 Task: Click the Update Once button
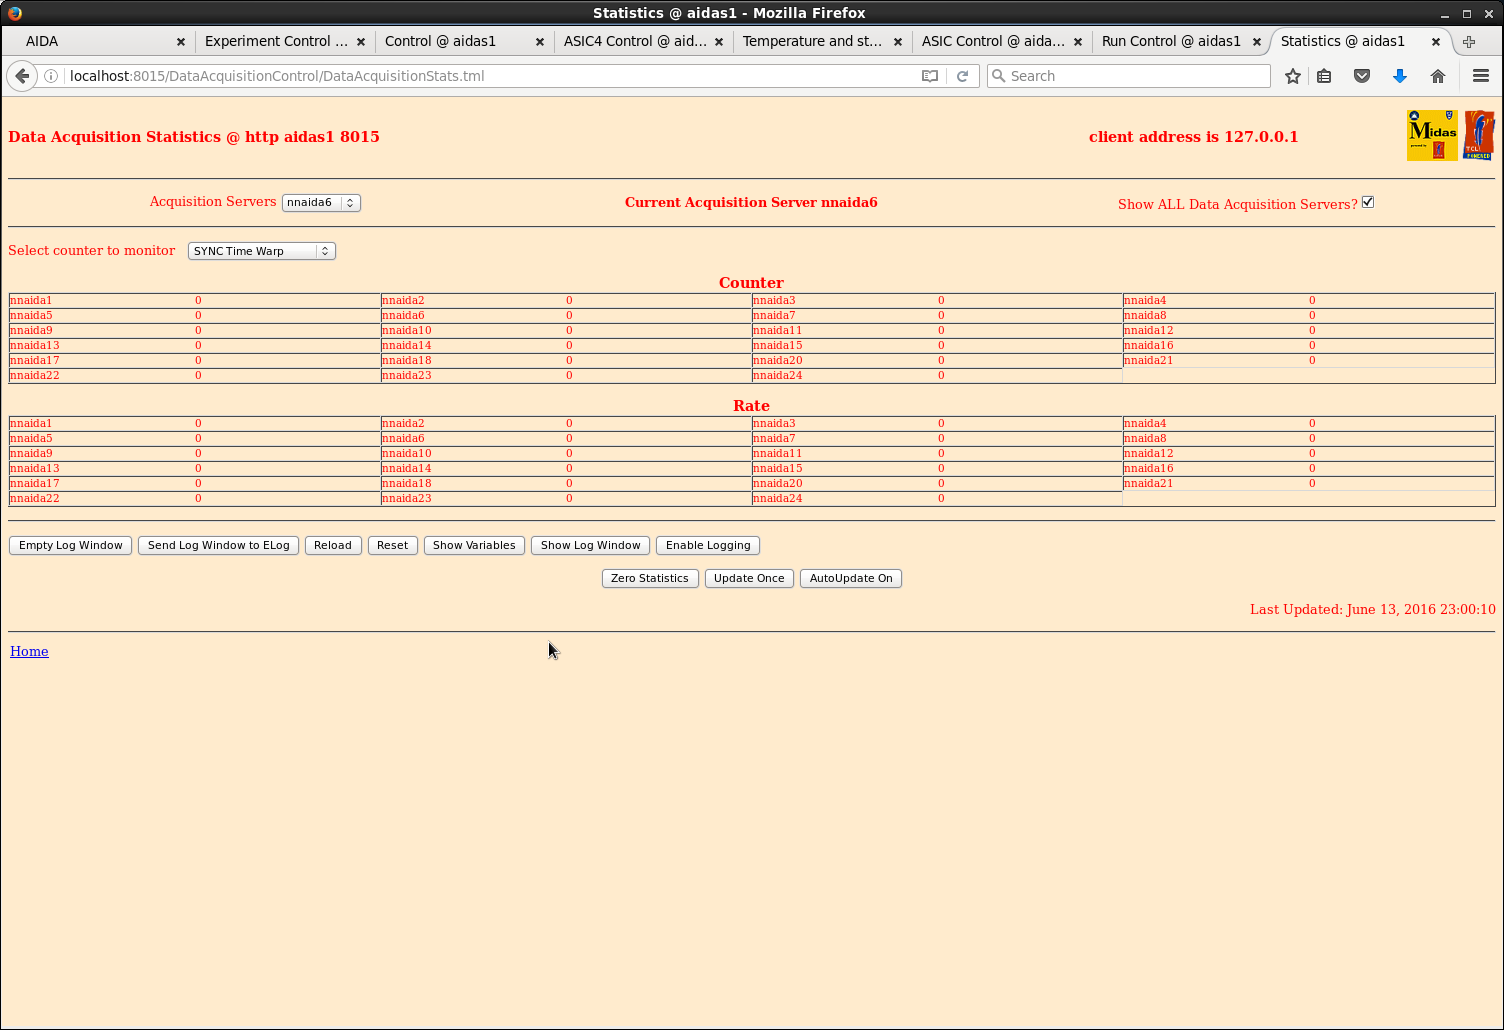749,578
